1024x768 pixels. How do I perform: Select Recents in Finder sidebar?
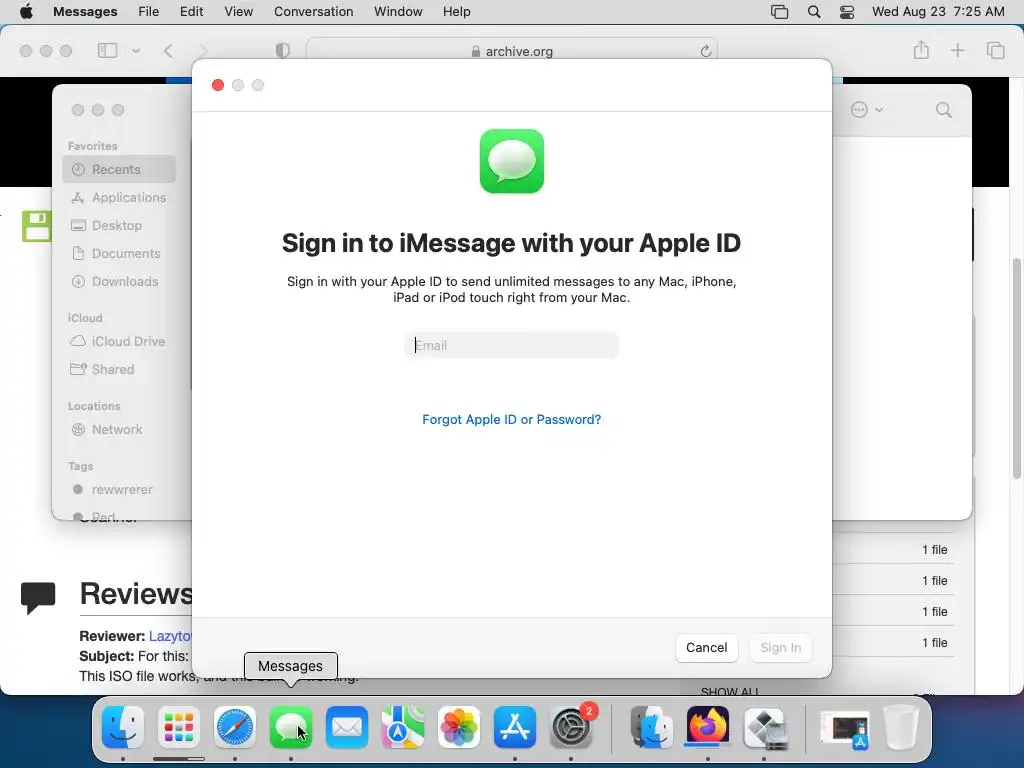coord(119,169)
